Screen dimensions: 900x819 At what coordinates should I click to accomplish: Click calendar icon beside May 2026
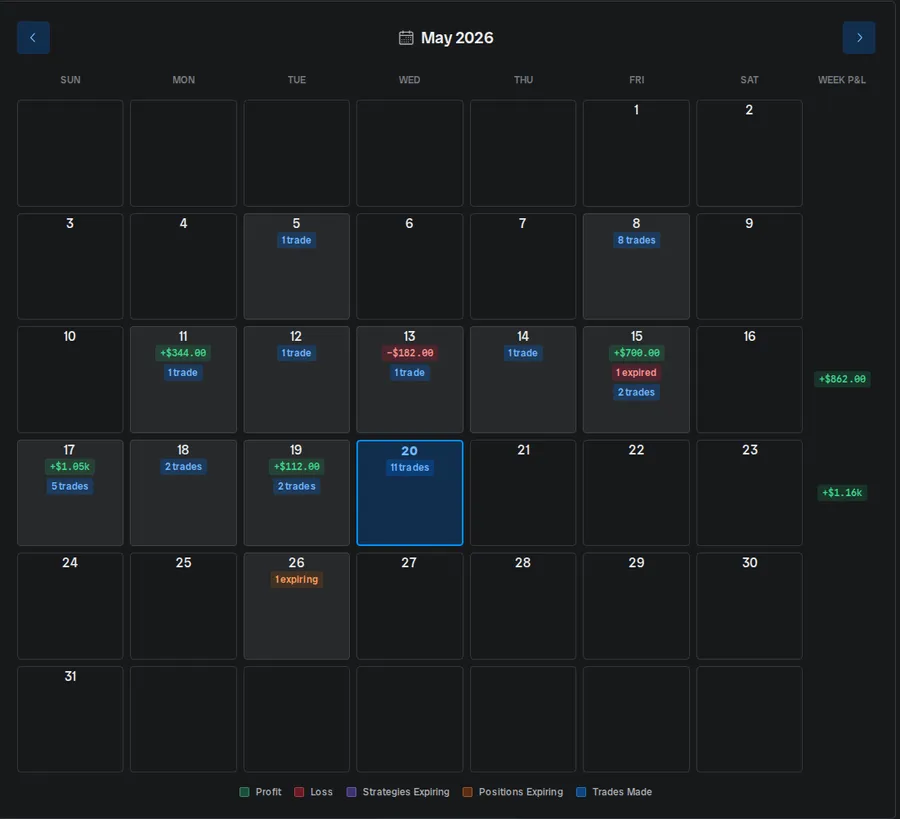point(406,38)
